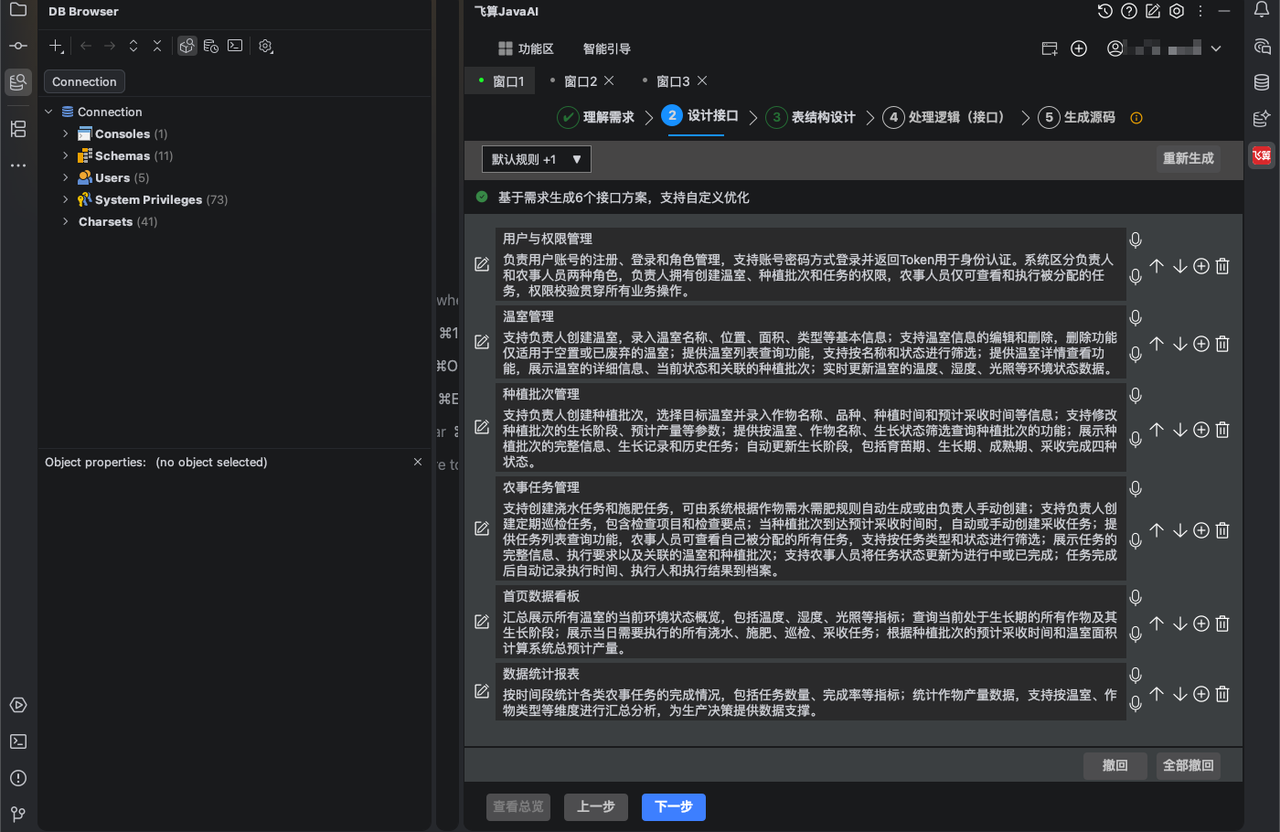This screenshot has width=1280, height=832.
Task: Open JavaAI settings hexagon icon
Action: click(1177, 11)
